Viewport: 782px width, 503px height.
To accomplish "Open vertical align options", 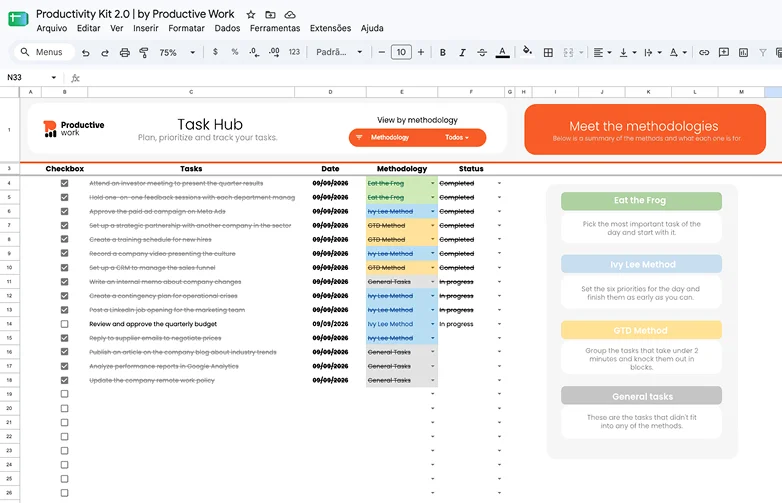I will tap(627, 52).
